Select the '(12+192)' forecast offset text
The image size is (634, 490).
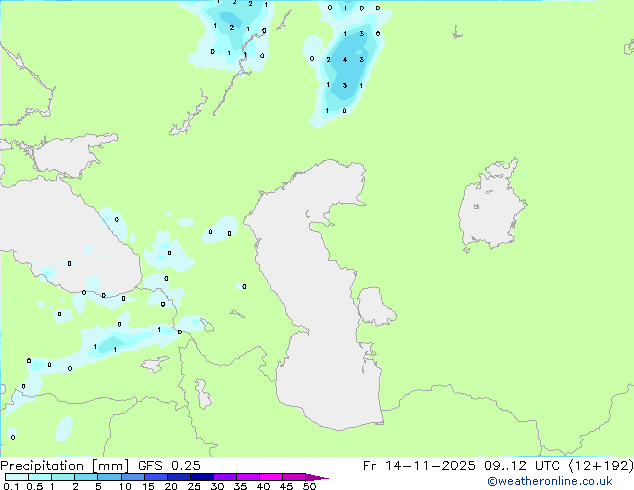(x=601, y=466)
